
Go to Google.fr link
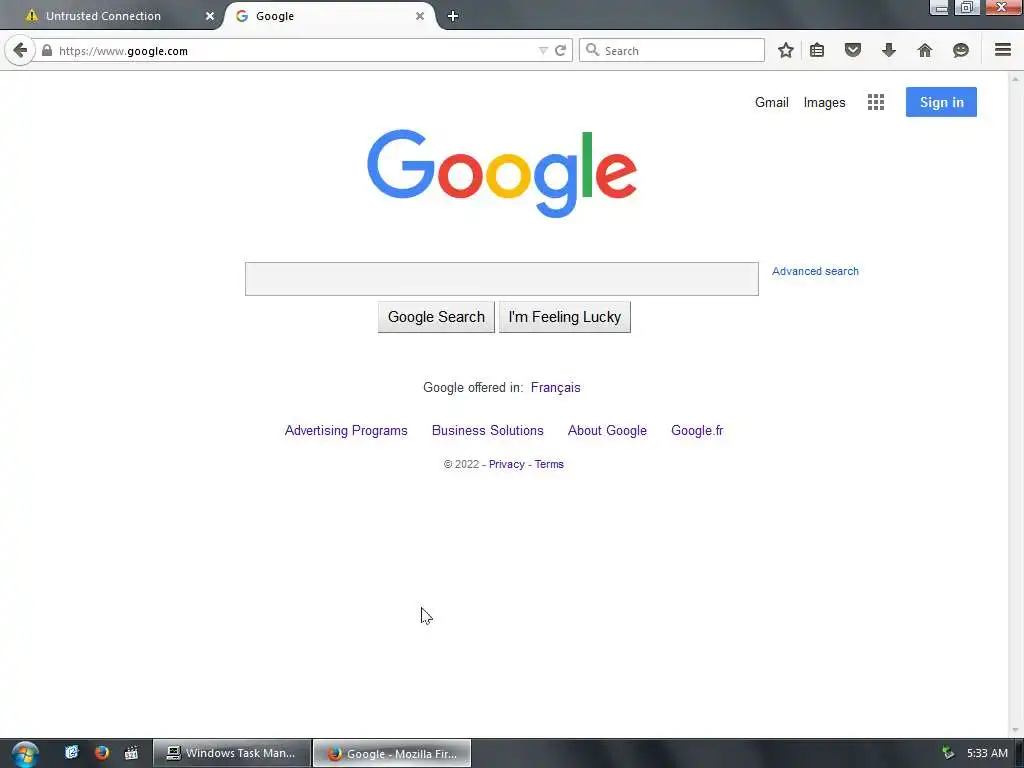tap(697, 430)
